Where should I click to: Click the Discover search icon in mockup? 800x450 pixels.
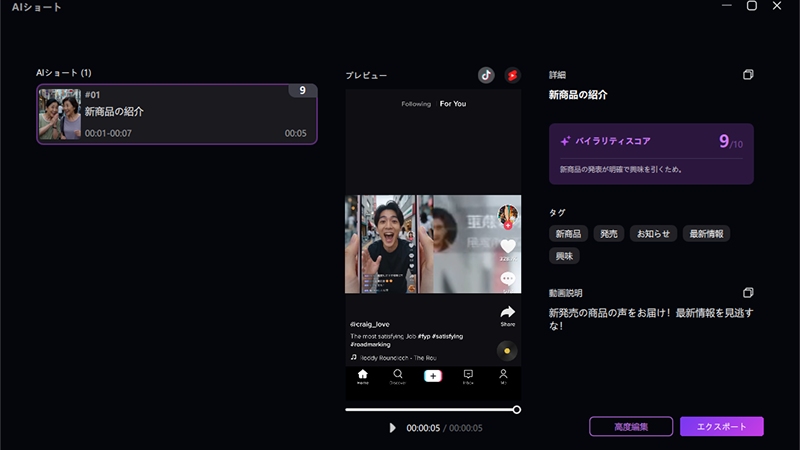click(397, 374)
